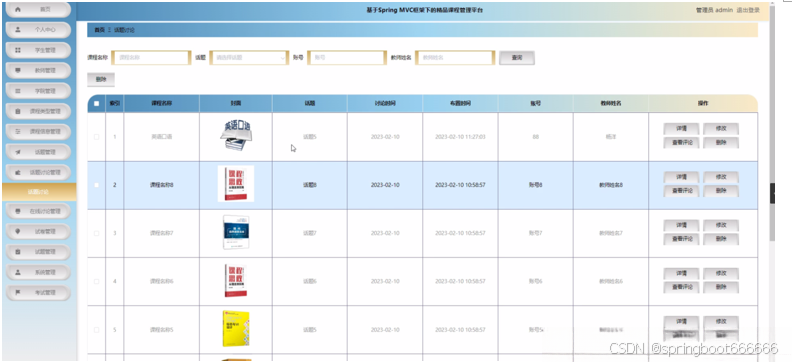
Task: Click 查看评论 for the 课程名称6 row
Action: point(681,287)
